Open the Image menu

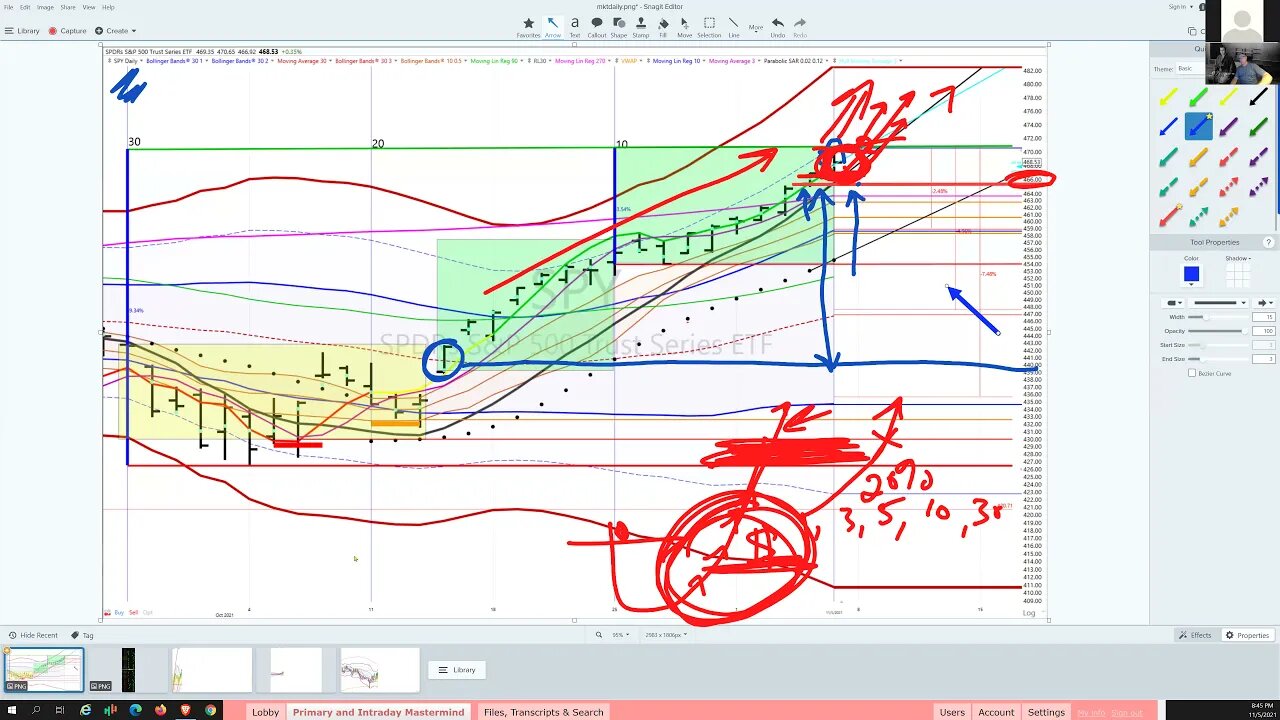click(x=45, y=7)
